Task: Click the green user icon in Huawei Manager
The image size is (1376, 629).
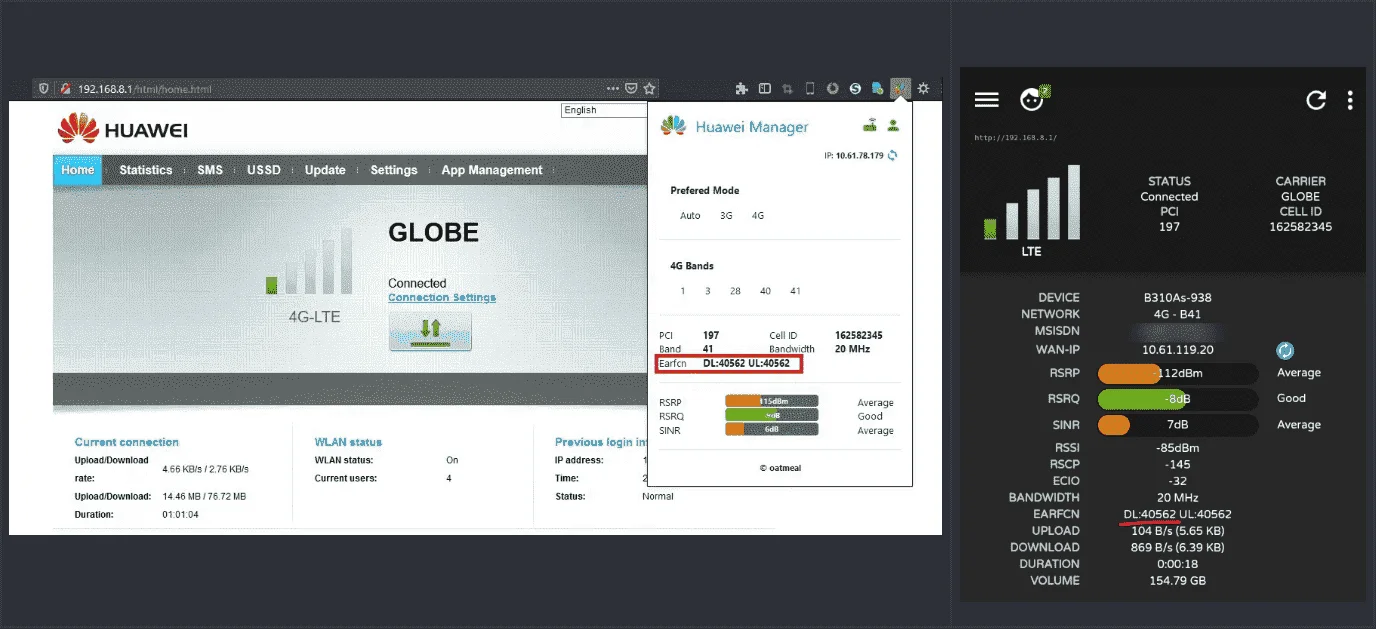Action: tap(893, 126)
